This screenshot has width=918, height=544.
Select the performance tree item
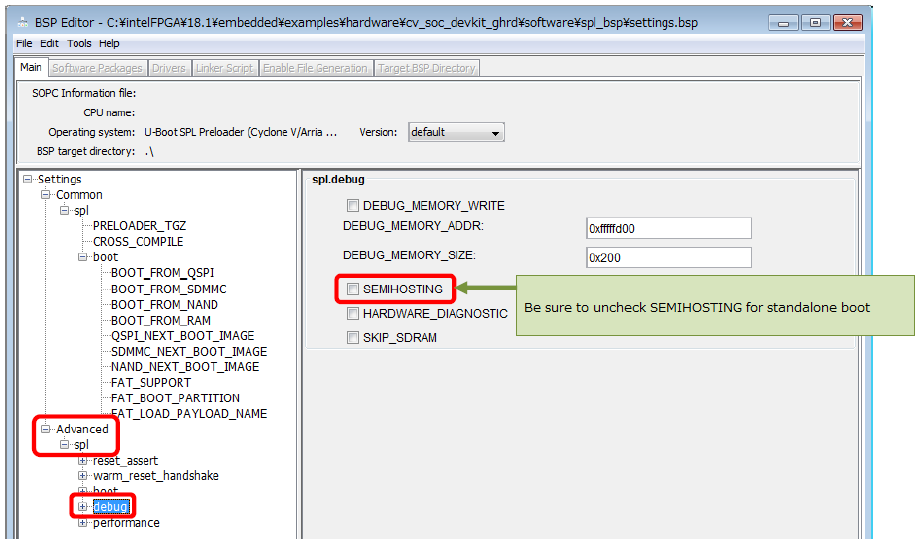(x=126, y=522)
